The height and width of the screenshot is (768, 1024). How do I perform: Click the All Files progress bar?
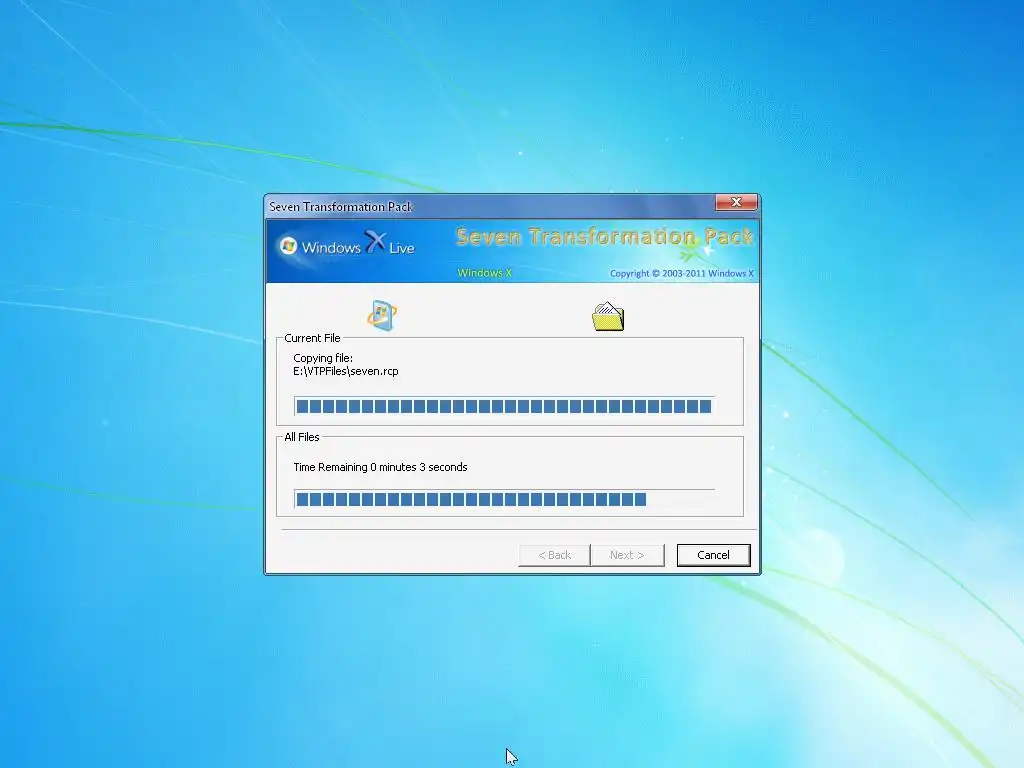pos(504,500)
